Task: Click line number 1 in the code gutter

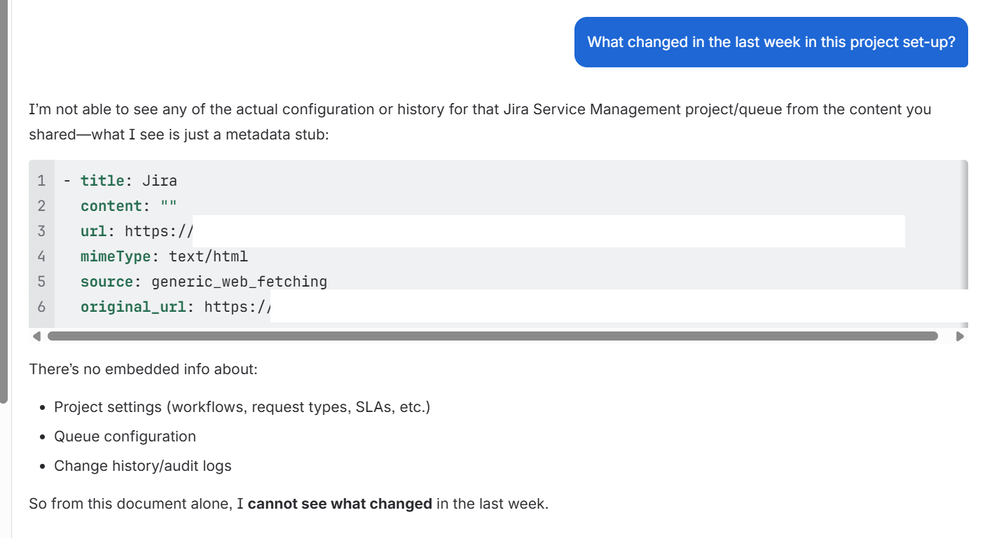Action: pos(41,181)
